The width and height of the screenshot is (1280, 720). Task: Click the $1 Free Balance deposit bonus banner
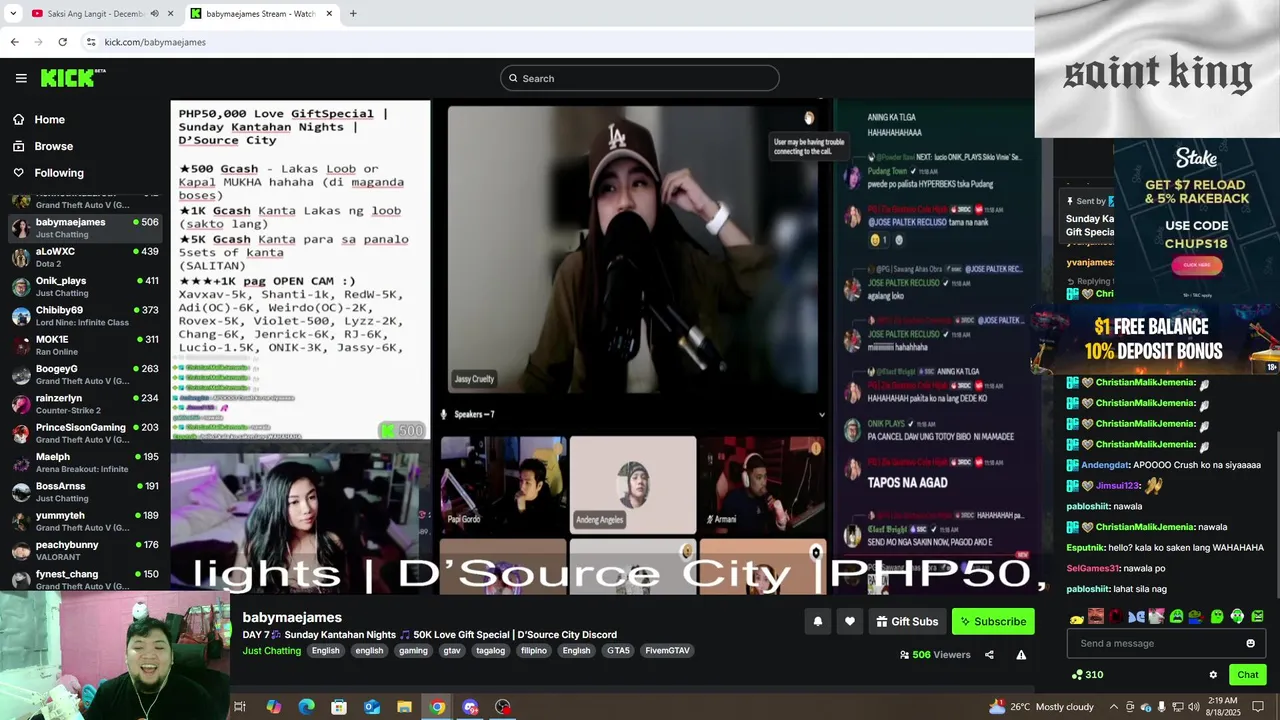[1157, 340]
